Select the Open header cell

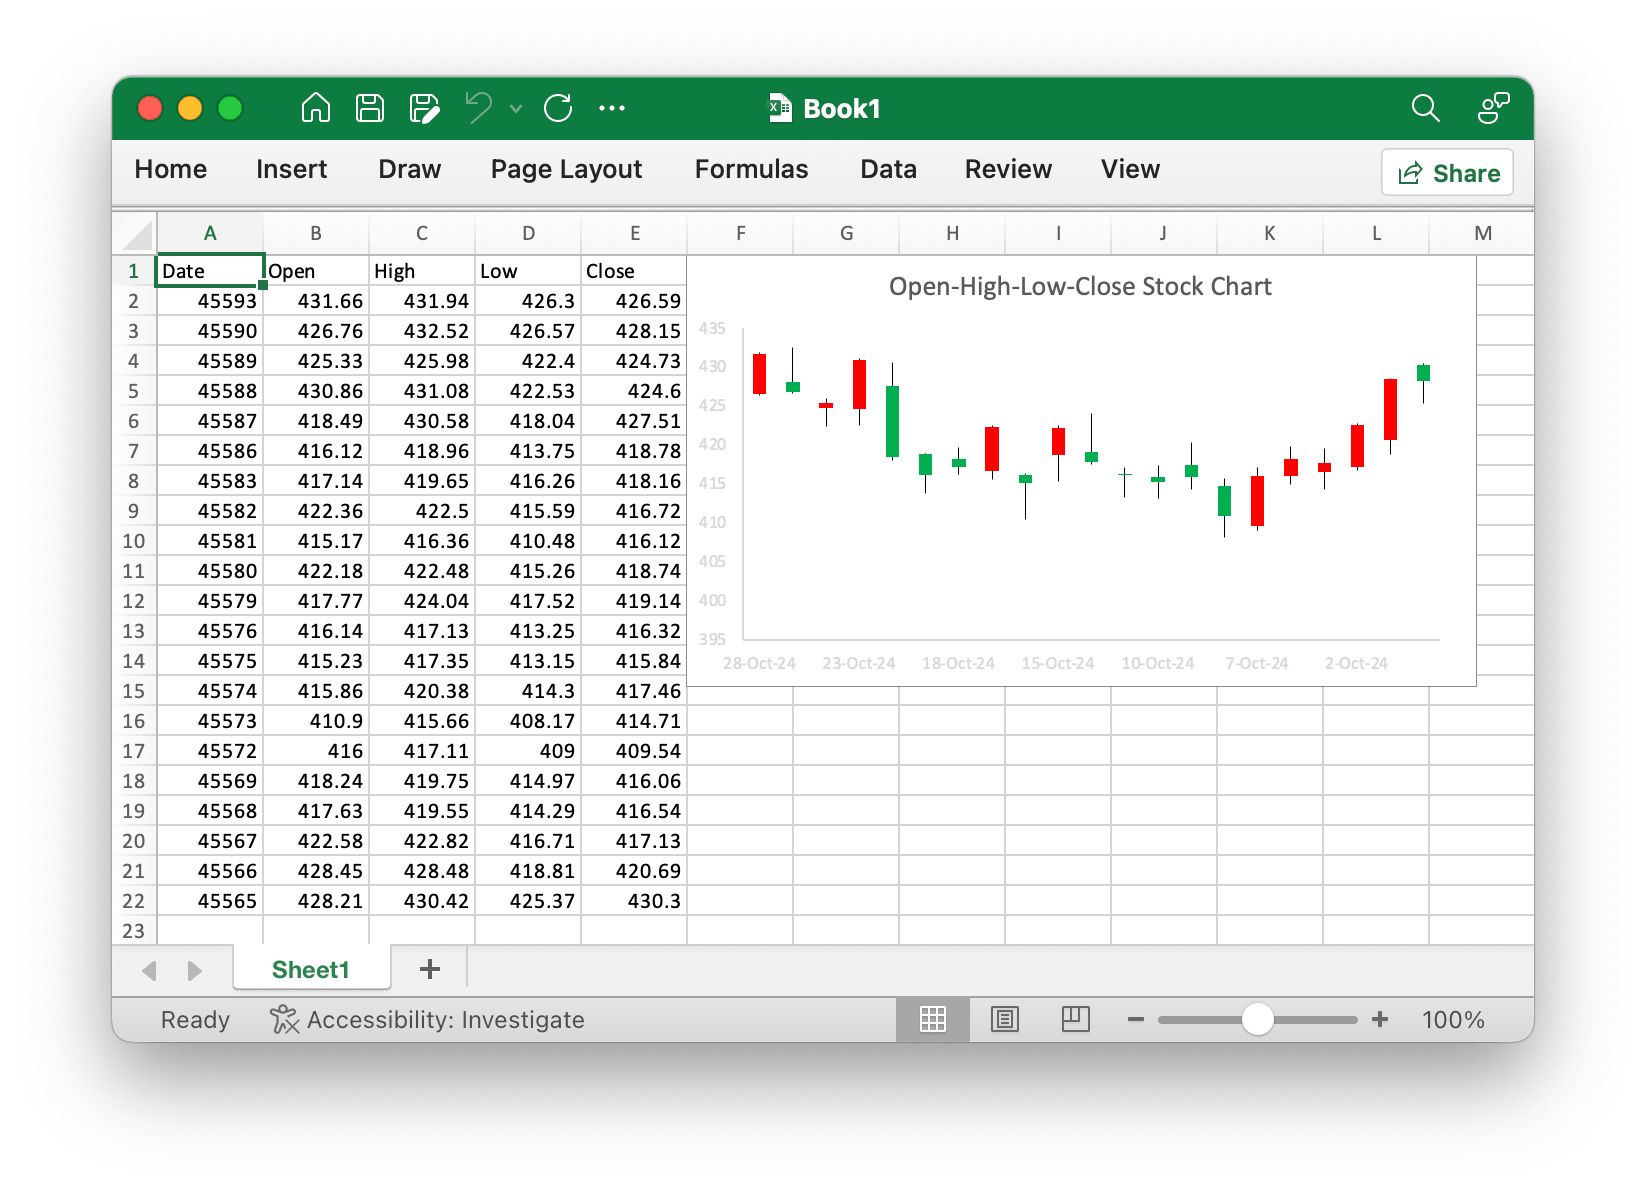(x=316, y=271)
